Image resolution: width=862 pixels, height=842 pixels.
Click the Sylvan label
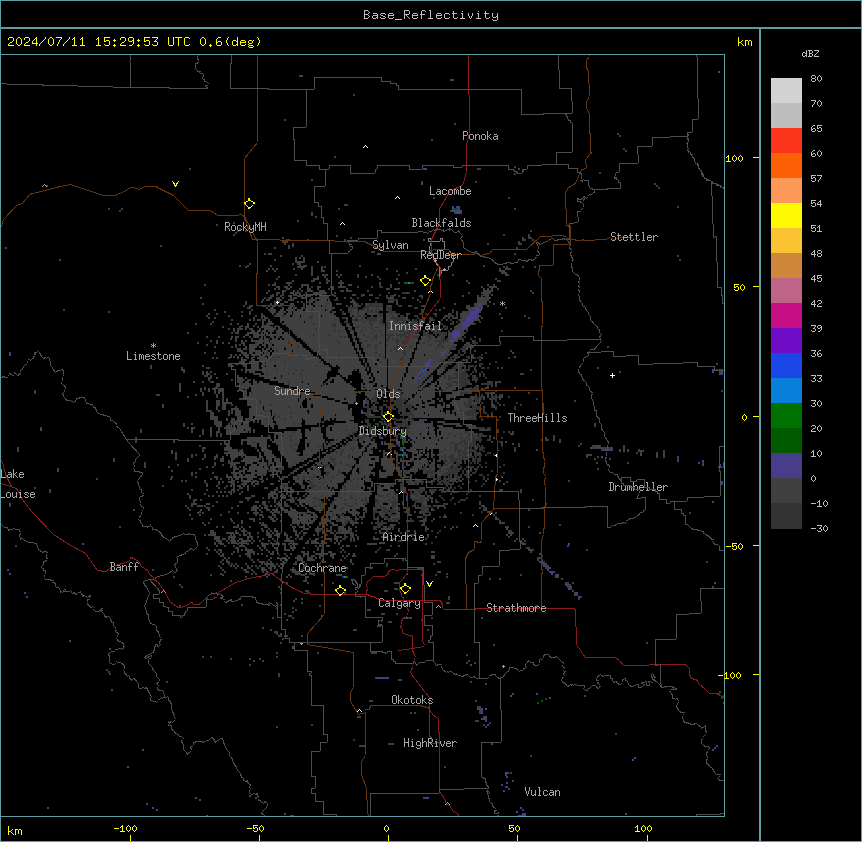tap(390, 245)
